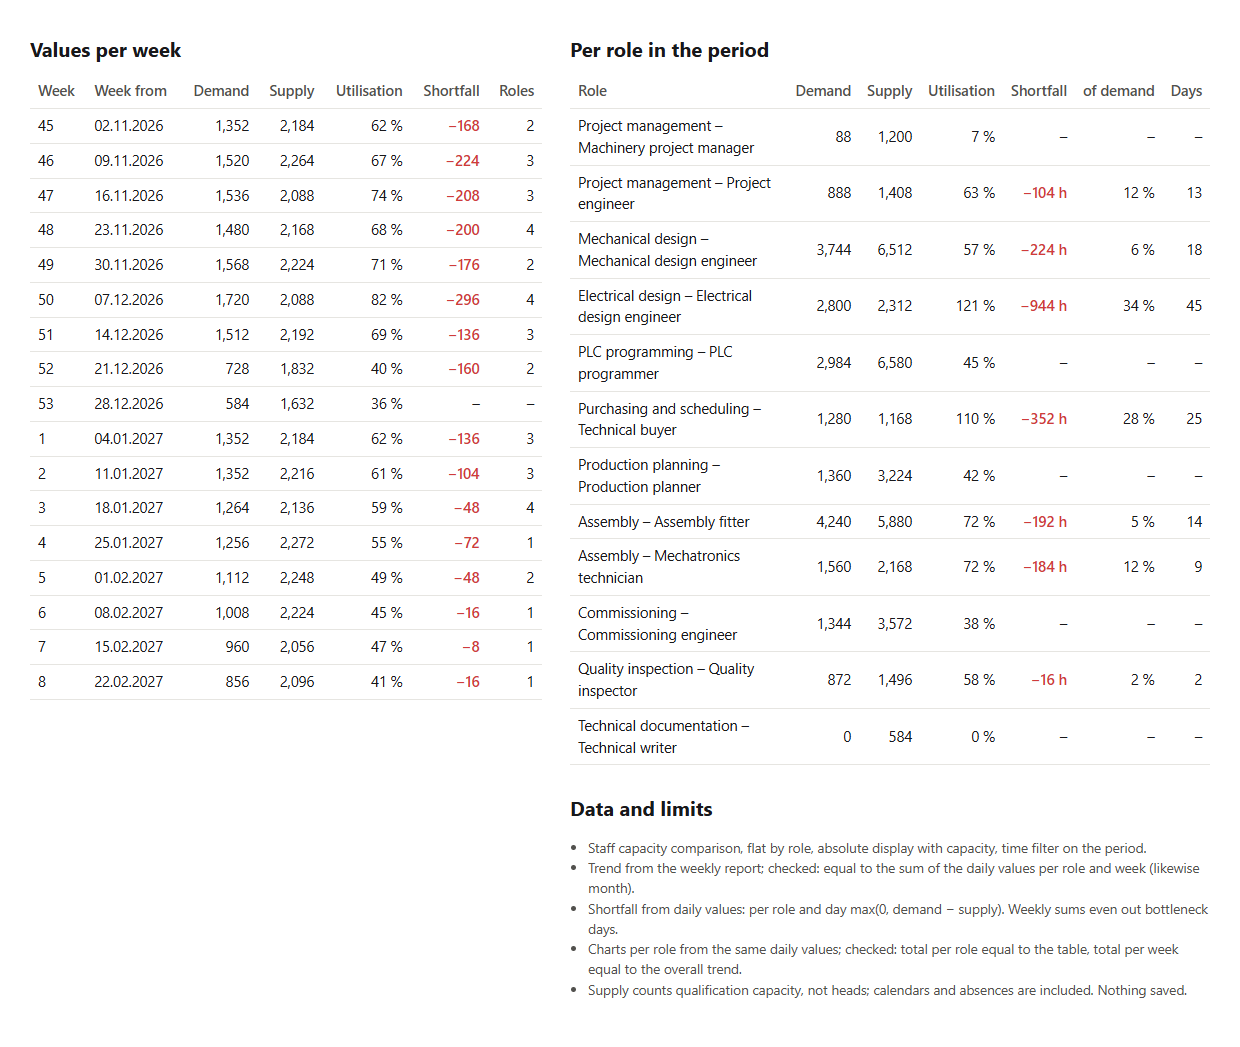This screenshot has height=1047, width=1240.
Task: Click the 'Days' column header
Action: 1186,91
